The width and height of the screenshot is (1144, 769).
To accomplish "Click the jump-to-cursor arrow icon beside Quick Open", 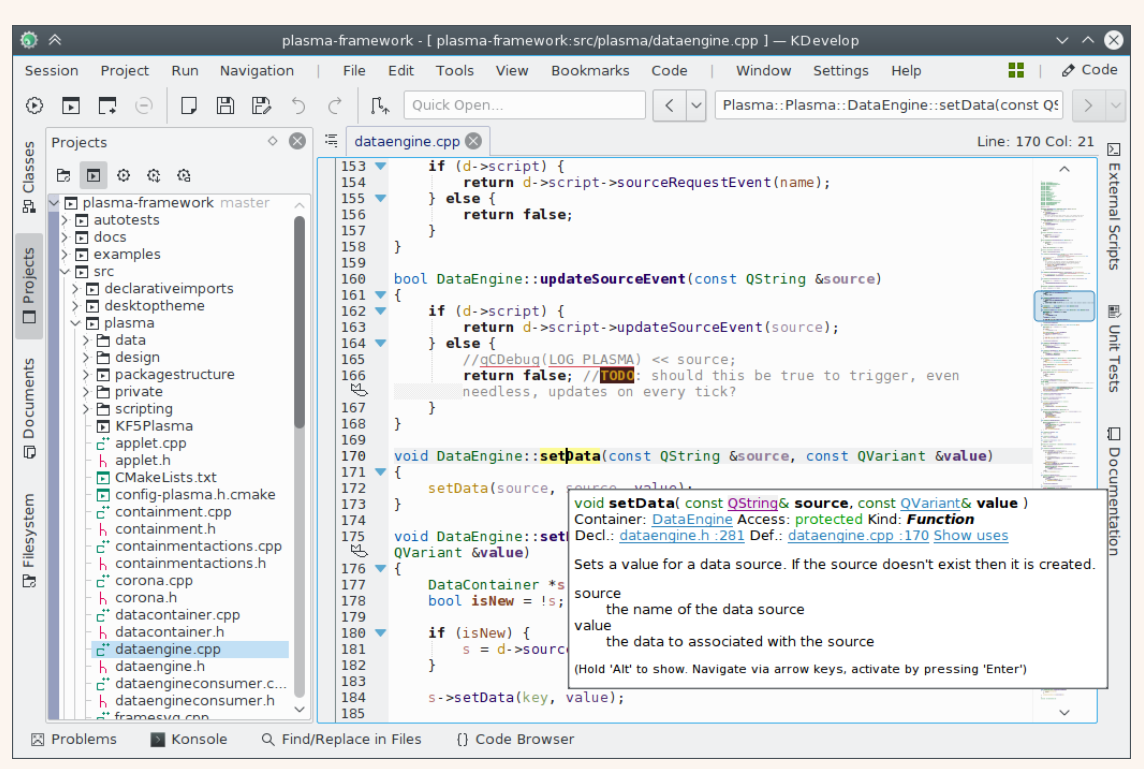I will coord(379,105).
